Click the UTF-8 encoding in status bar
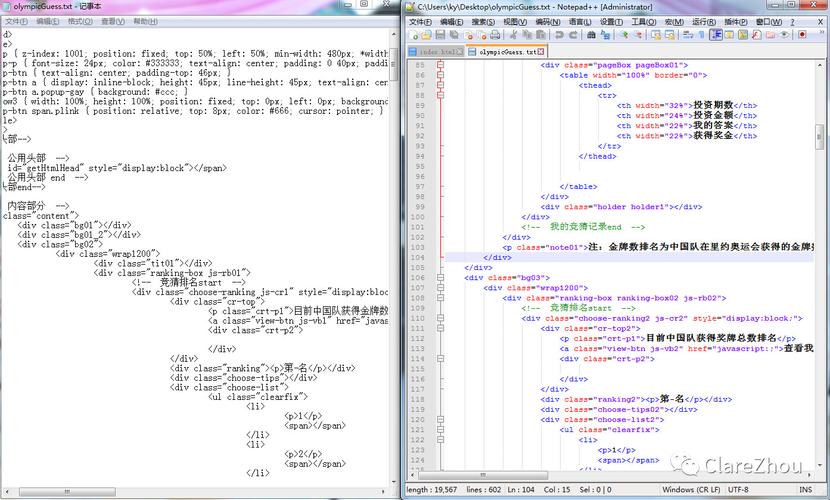This screenshot has height=500, width=830. click(x=737, y=489)
